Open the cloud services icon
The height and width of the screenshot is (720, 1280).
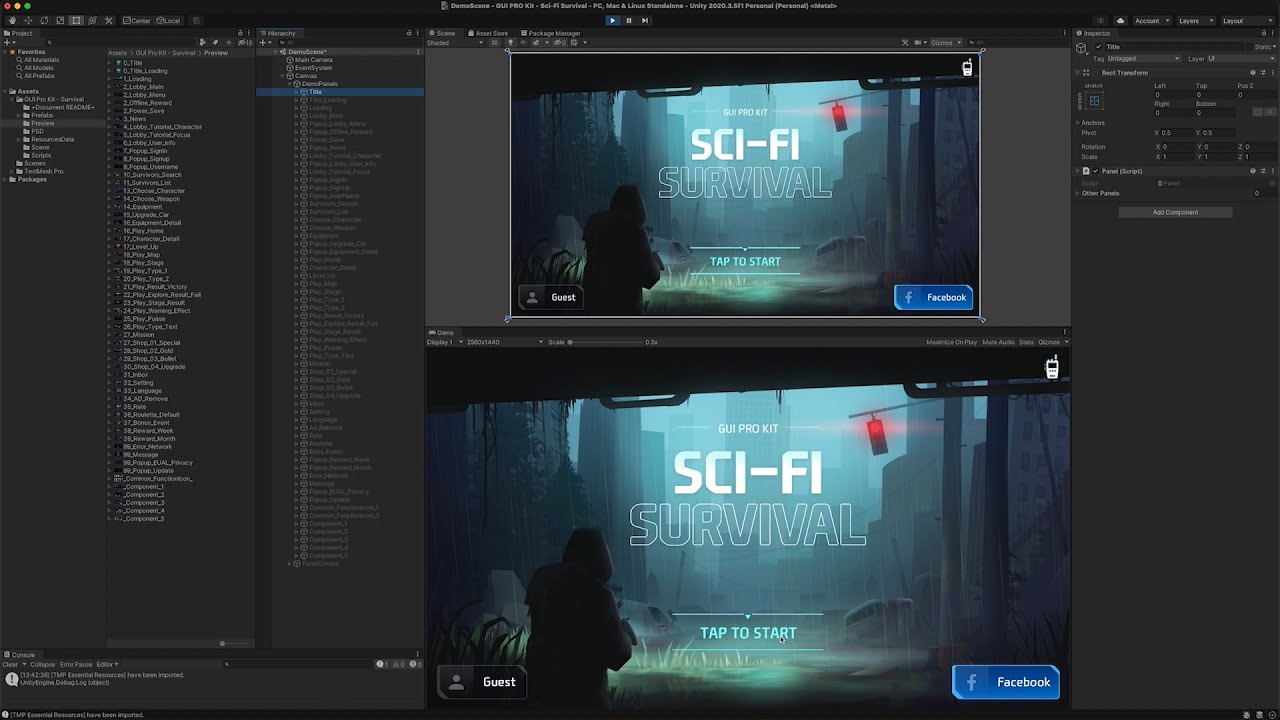tap(1120, 20)
